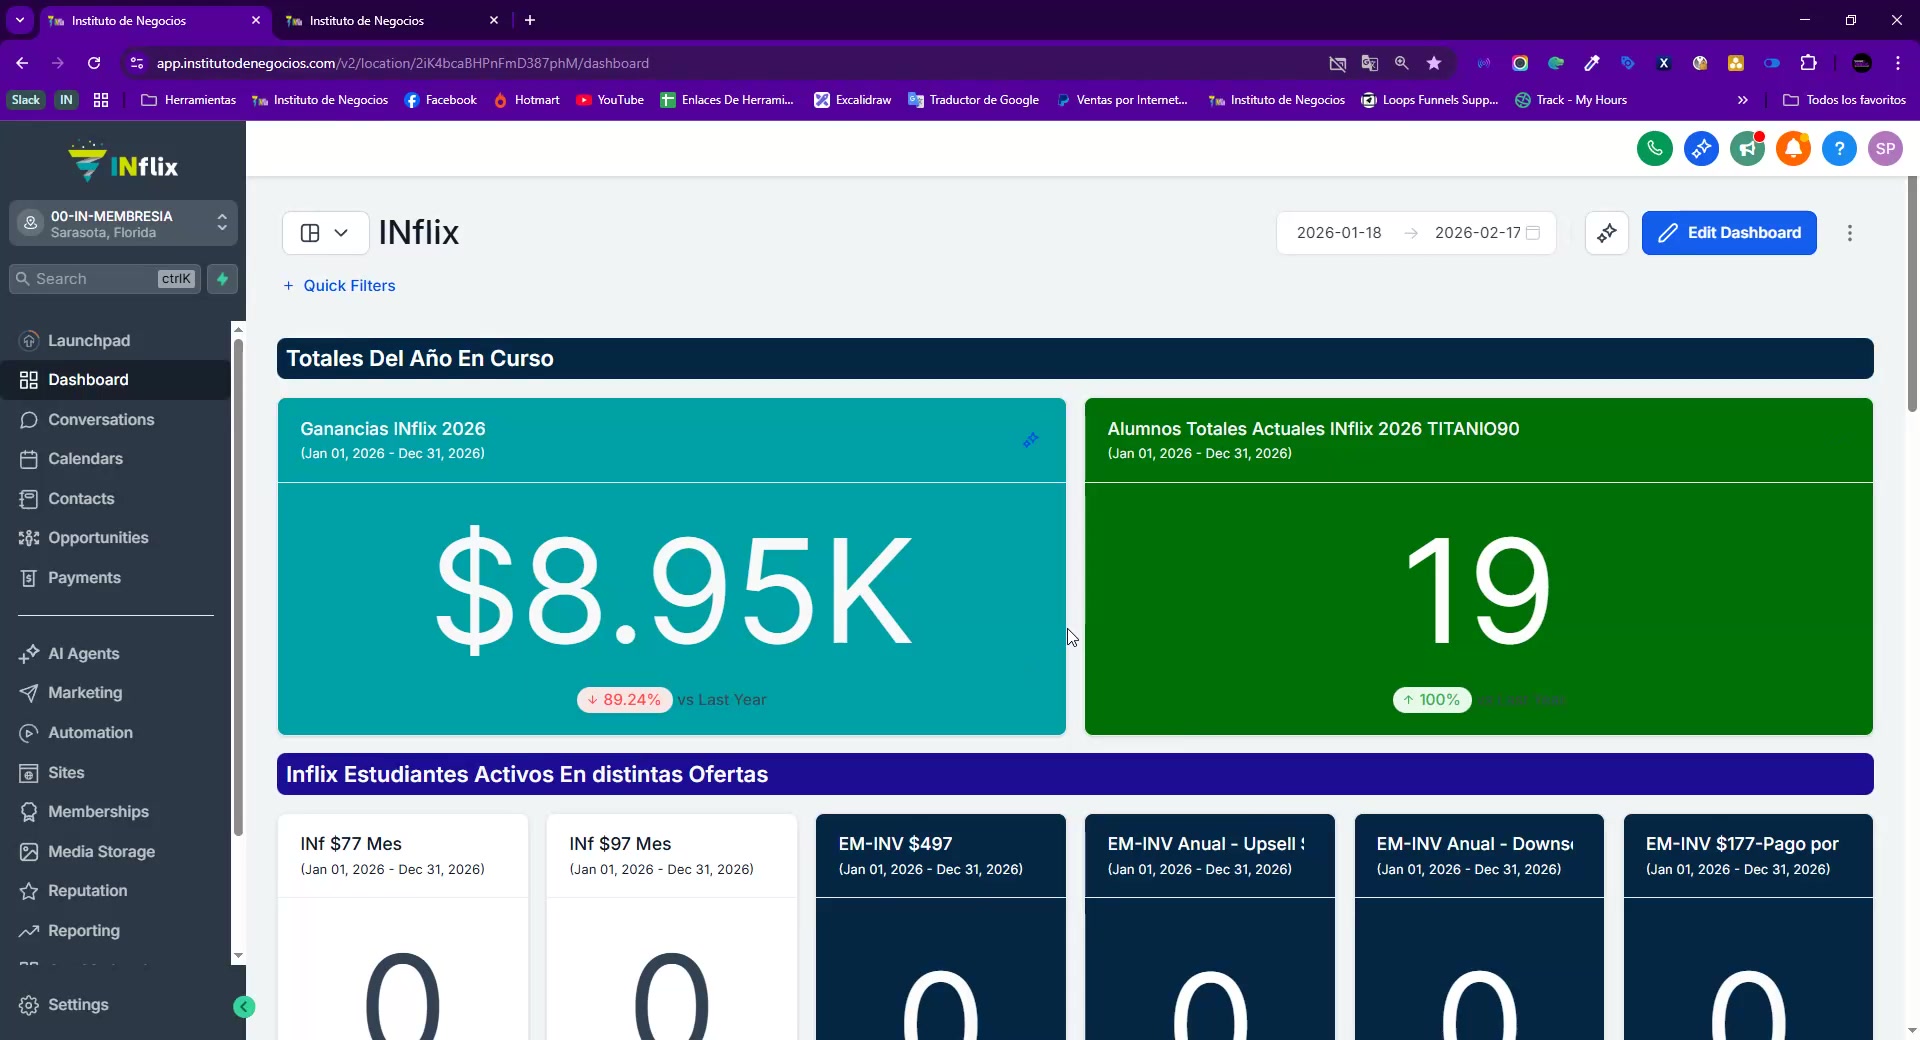This screenshot has width=1920, height=1040.
Task: Click the INf $77 Mes card title
Action: coord(351,844)
